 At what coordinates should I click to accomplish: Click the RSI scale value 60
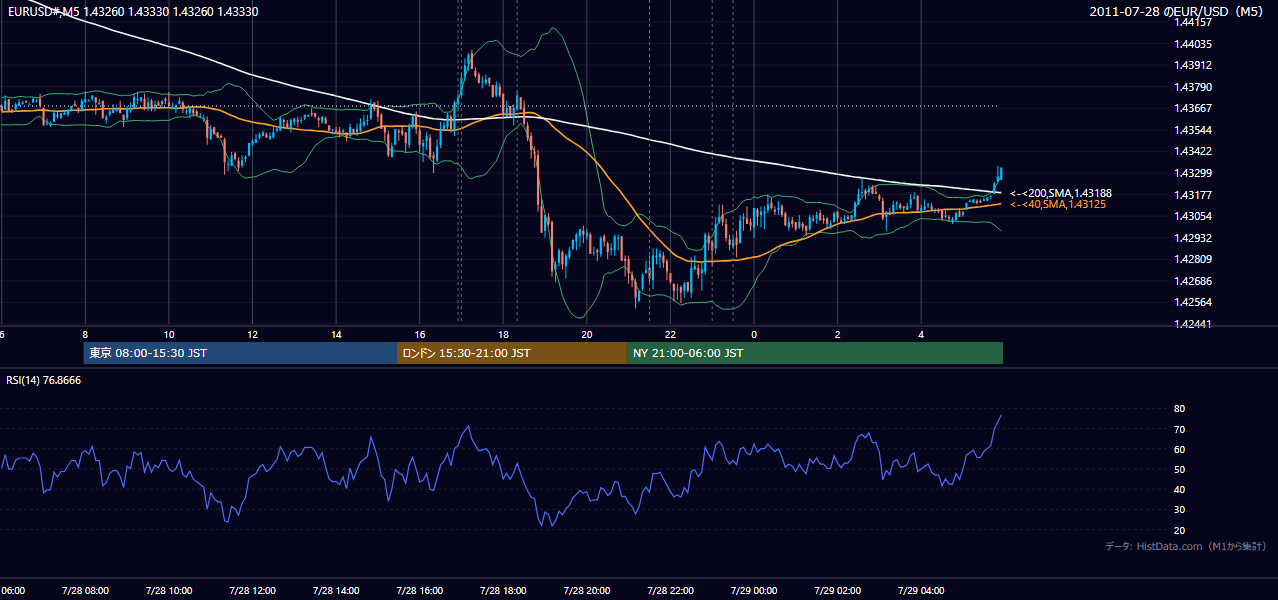(x=1179, y=449)
